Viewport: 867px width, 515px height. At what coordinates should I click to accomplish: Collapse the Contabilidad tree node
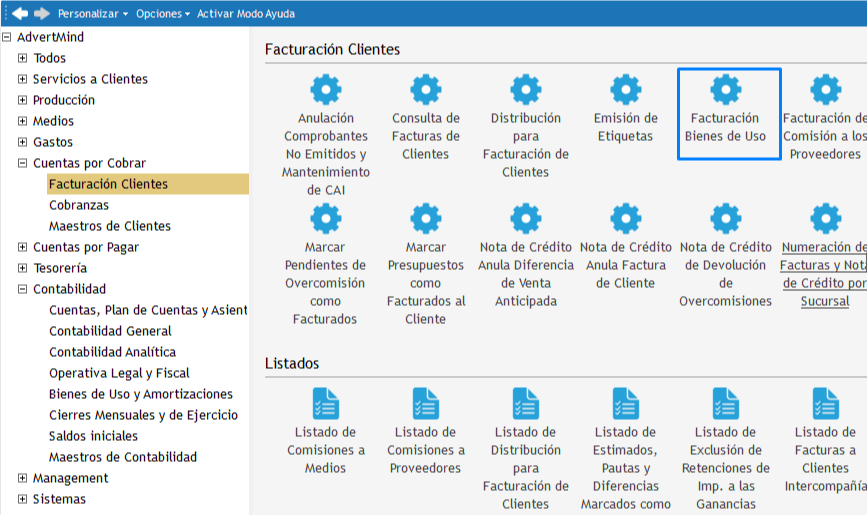23,289
